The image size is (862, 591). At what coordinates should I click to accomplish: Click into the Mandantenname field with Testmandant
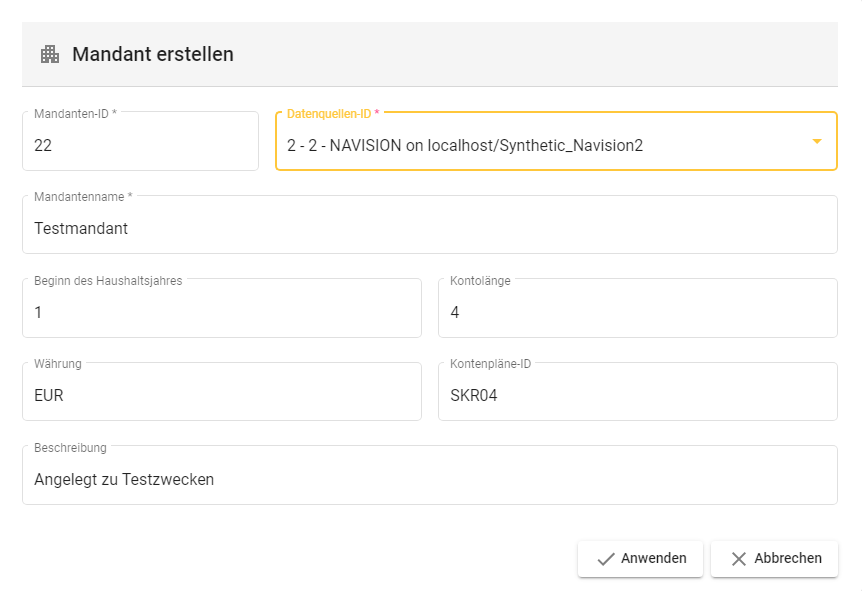point(430,229)
